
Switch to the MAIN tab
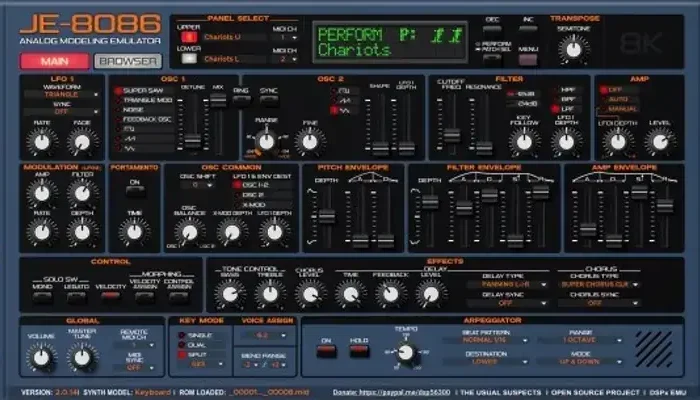click(x=54, y=61)
